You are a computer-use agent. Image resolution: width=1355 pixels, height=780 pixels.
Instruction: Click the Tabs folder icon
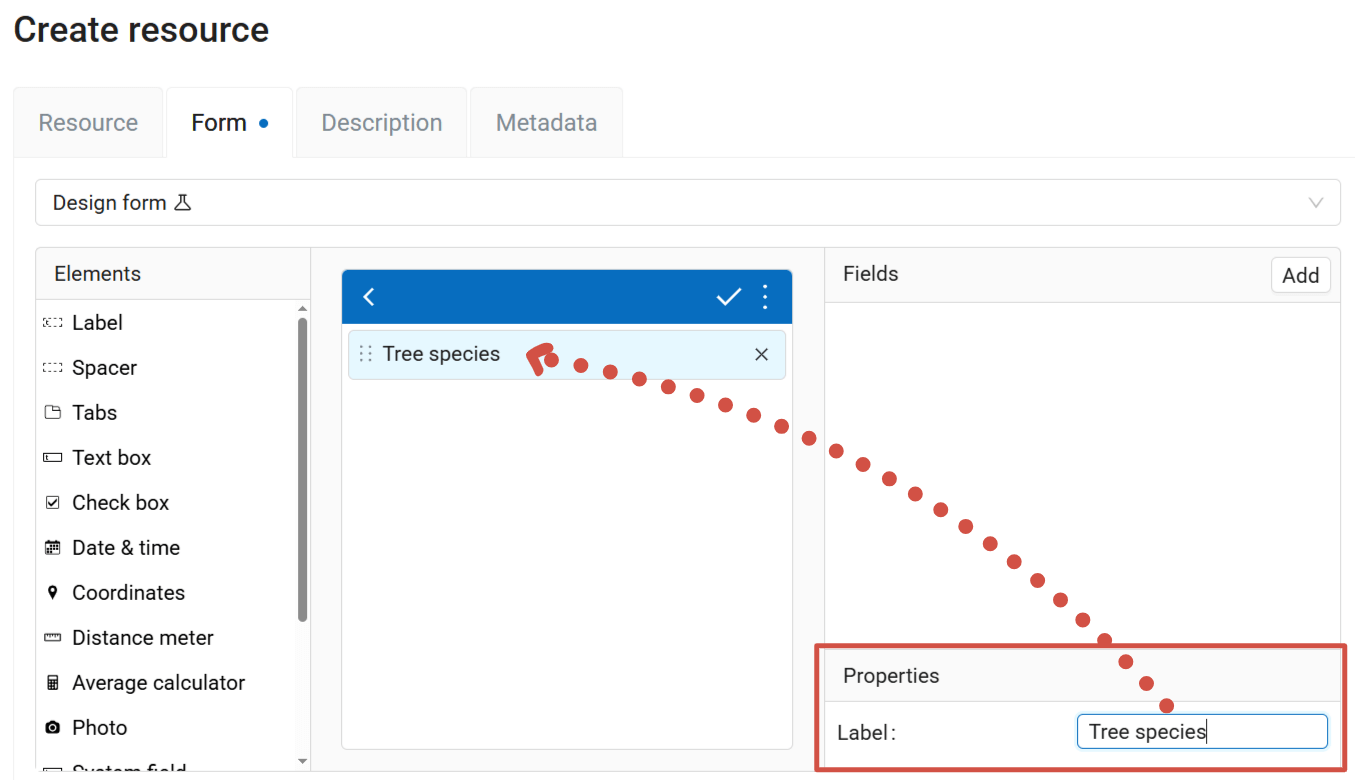point(53,413)
